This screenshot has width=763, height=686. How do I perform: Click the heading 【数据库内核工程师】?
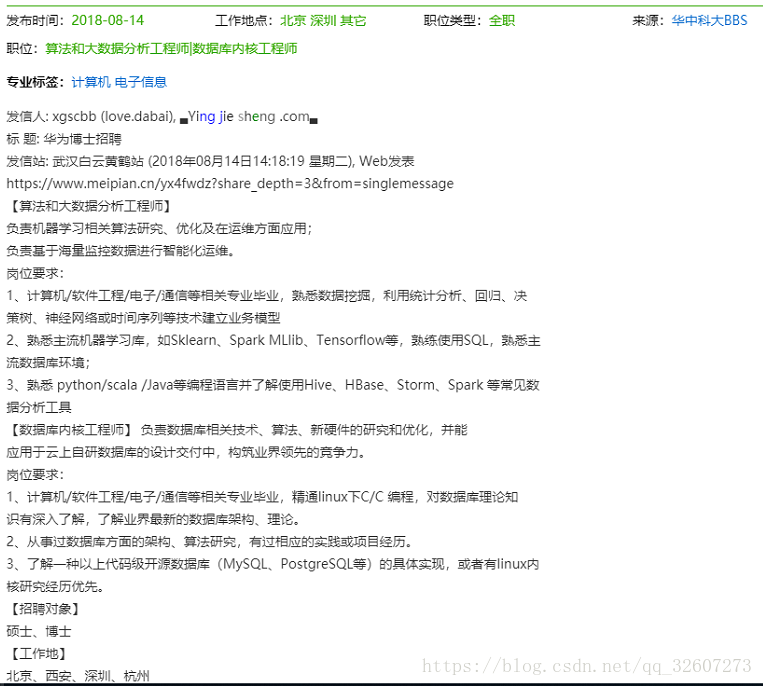click(x=69, y=430)
